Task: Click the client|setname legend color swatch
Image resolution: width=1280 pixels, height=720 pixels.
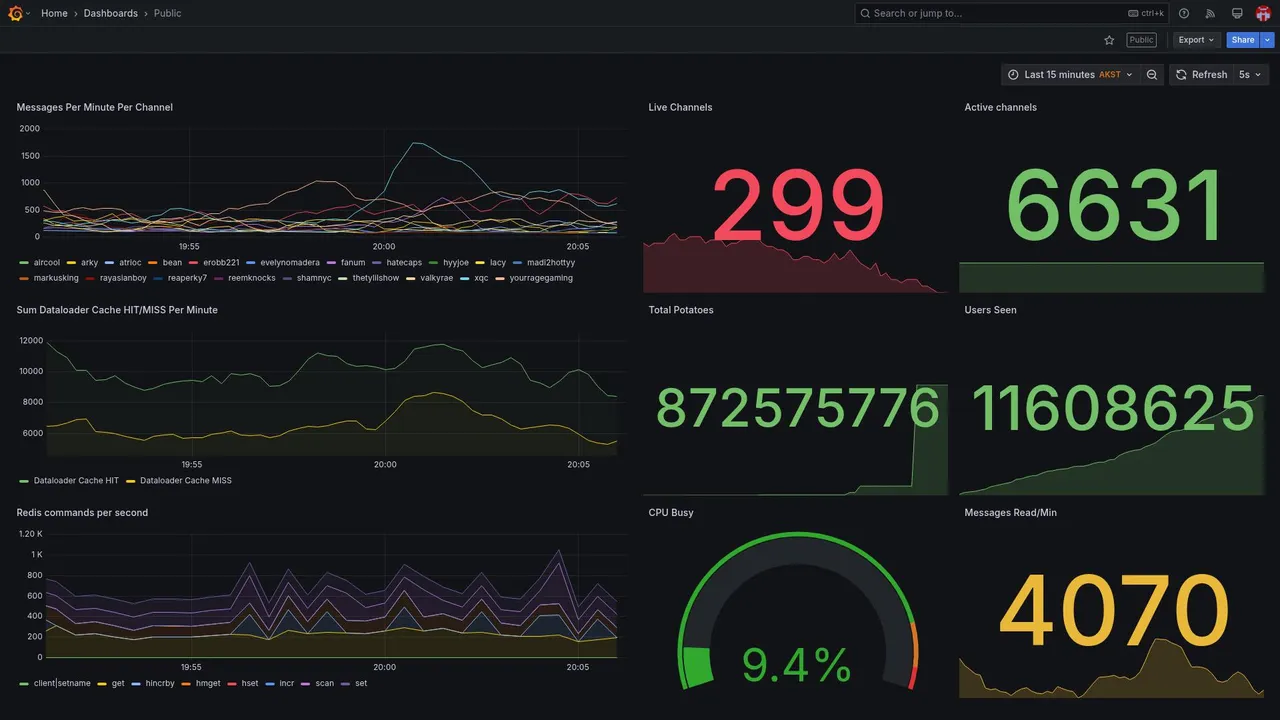Action: click(x=24, y=684)
